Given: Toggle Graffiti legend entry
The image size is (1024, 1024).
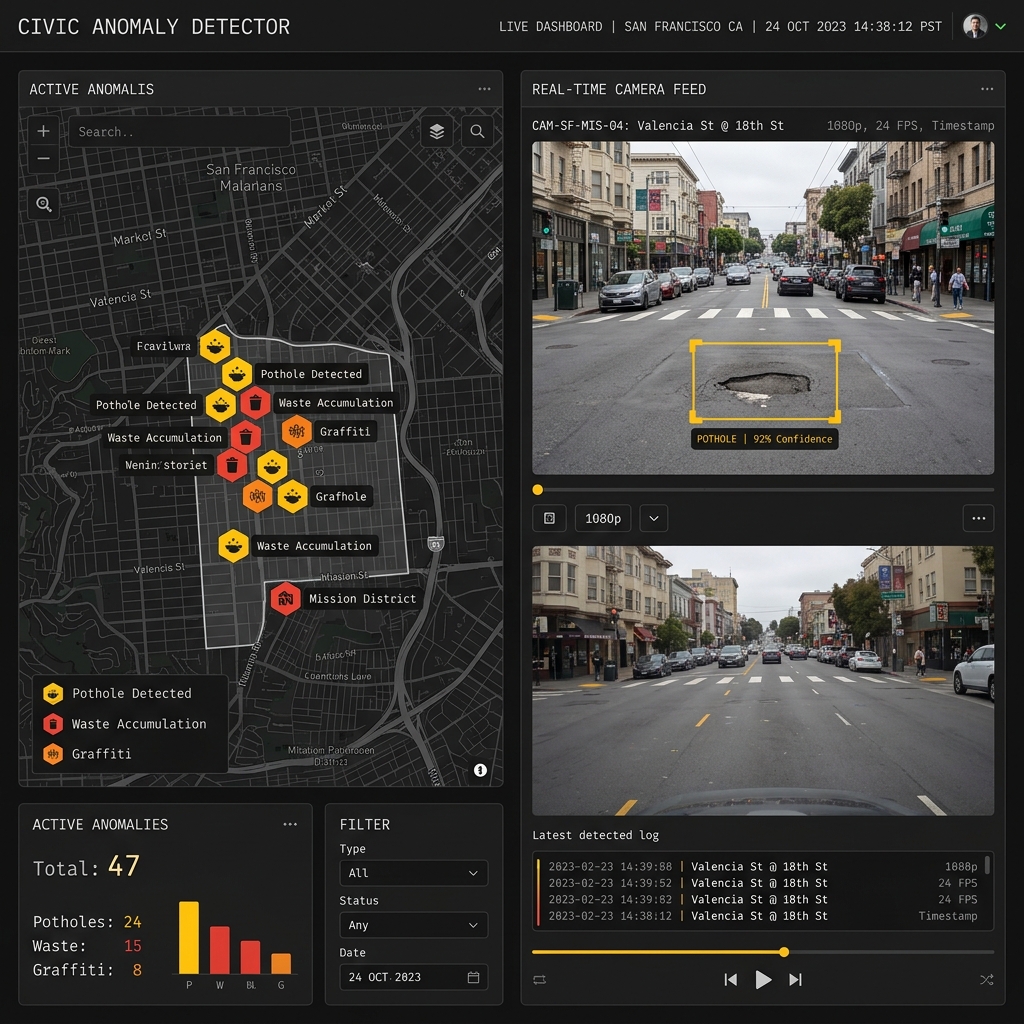Looking at the screenshot, I should coord(87,754).
